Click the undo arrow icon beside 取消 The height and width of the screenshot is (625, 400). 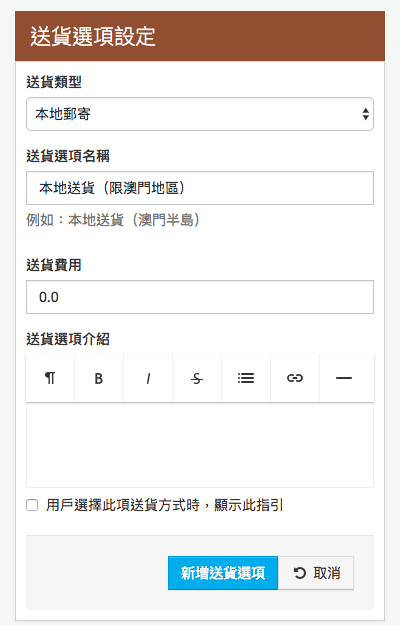tap(300, 573)
